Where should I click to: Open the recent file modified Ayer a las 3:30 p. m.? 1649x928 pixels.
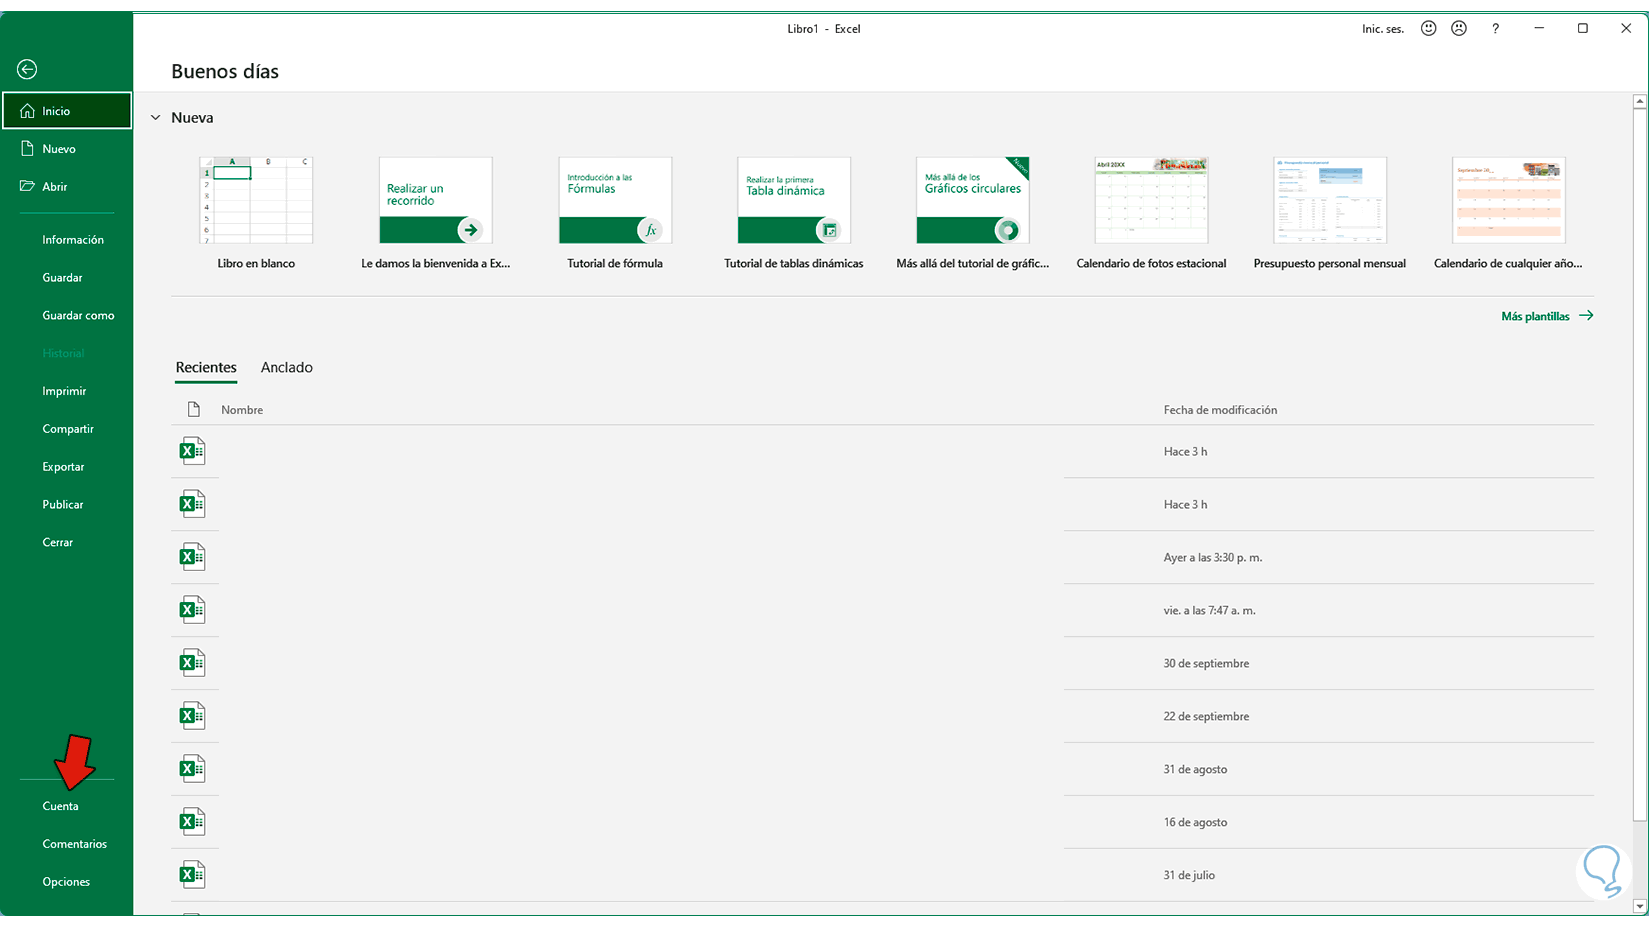882,557
